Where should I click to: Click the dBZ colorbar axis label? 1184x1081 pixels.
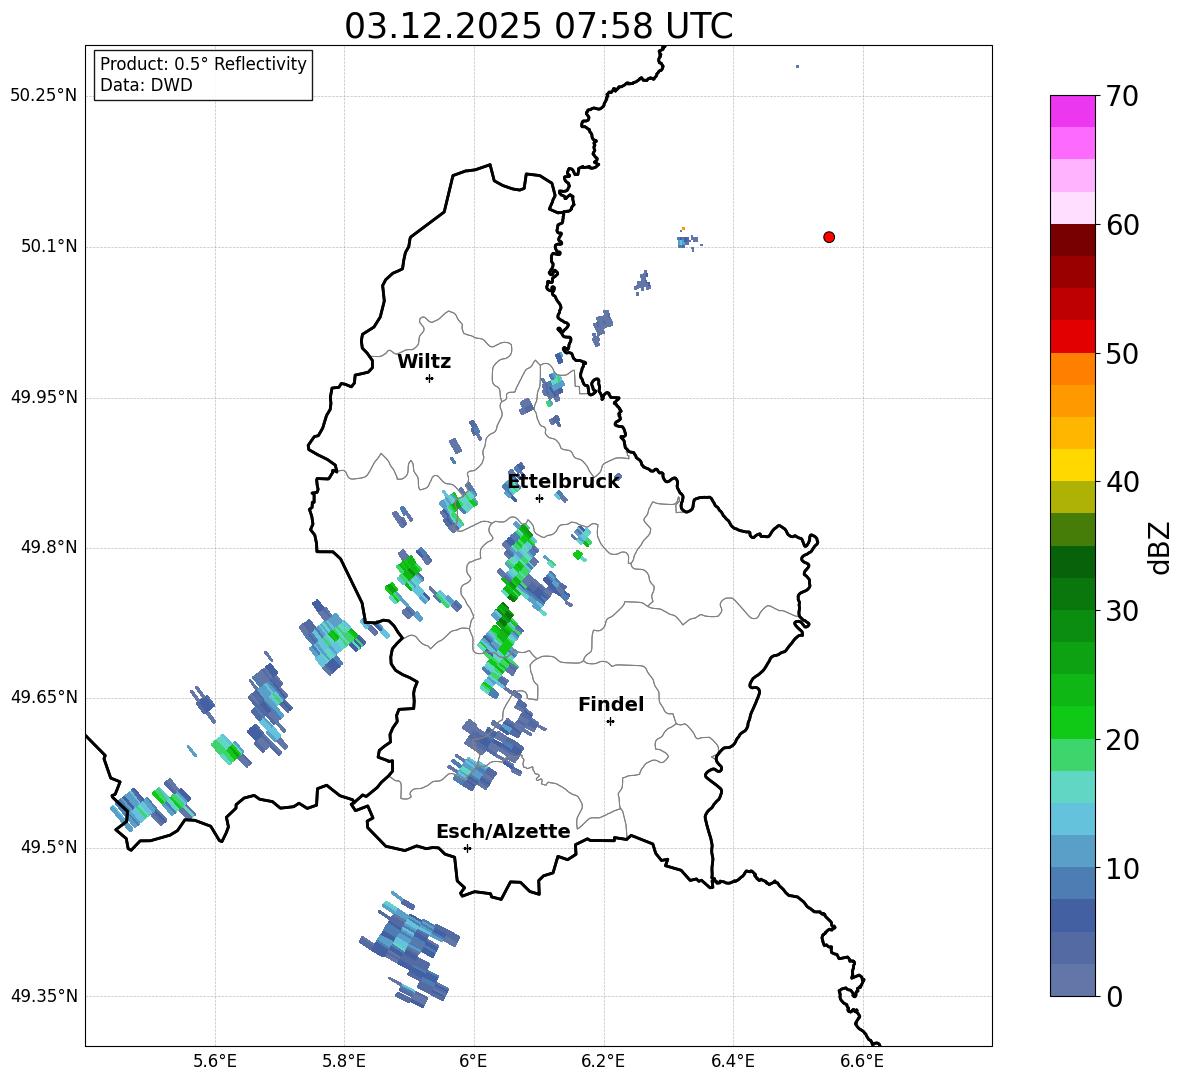pos(1161,547)
